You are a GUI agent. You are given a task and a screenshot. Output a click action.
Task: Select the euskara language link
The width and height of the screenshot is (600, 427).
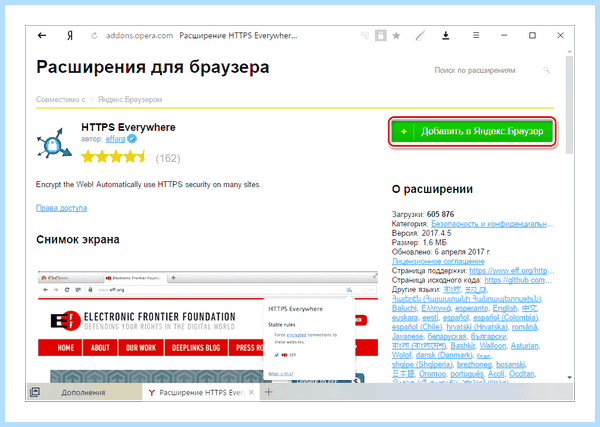pos(405,318)
